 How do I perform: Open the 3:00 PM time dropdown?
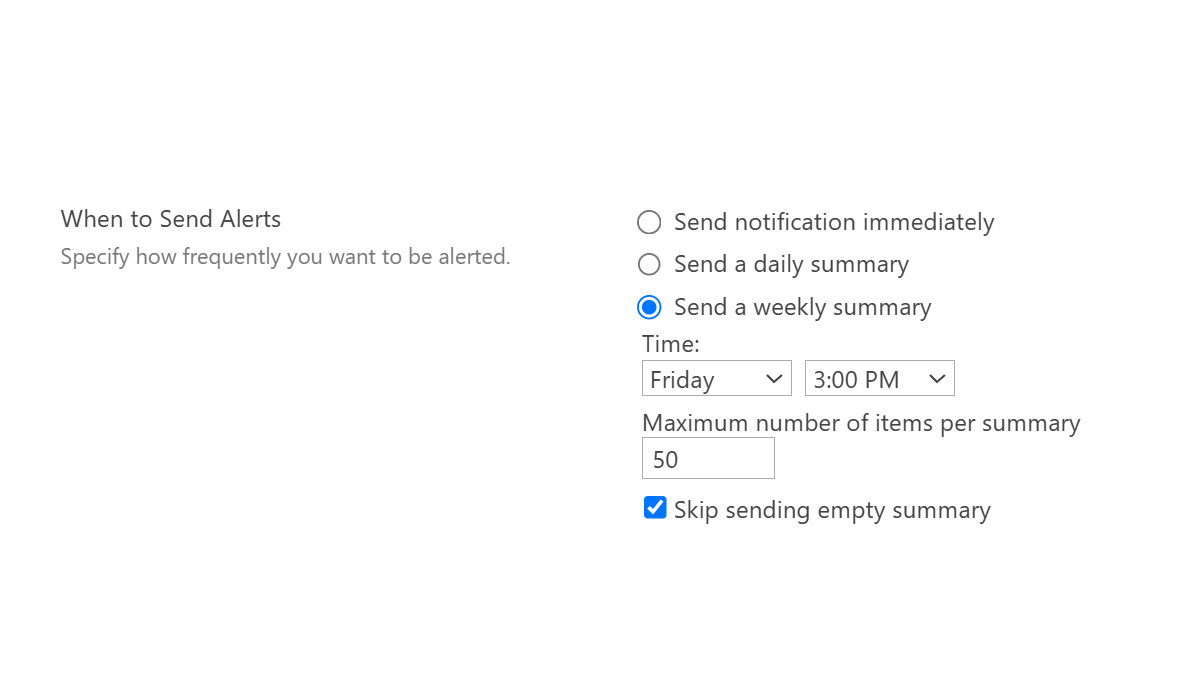(879, 379)
